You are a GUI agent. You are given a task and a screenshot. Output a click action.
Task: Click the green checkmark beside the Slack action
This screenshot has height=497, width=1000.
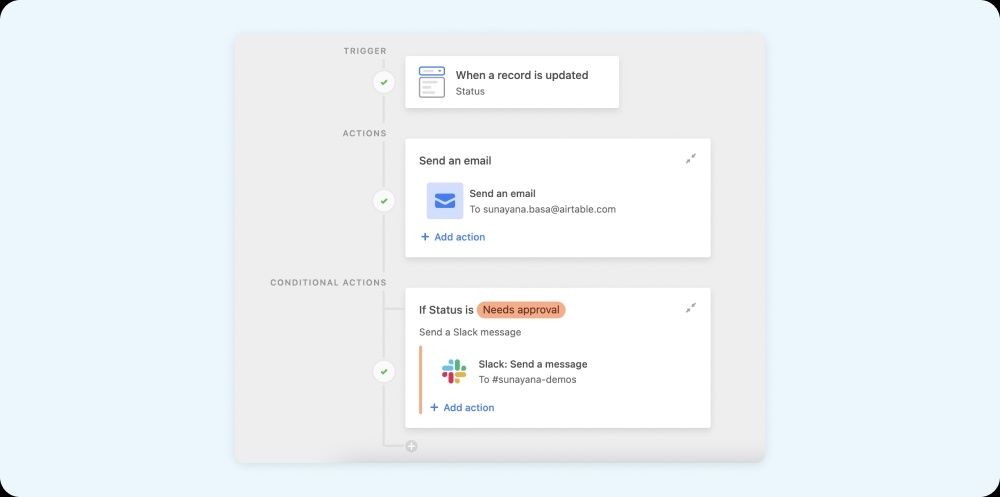pyautogui.click(x=384, y=371)
